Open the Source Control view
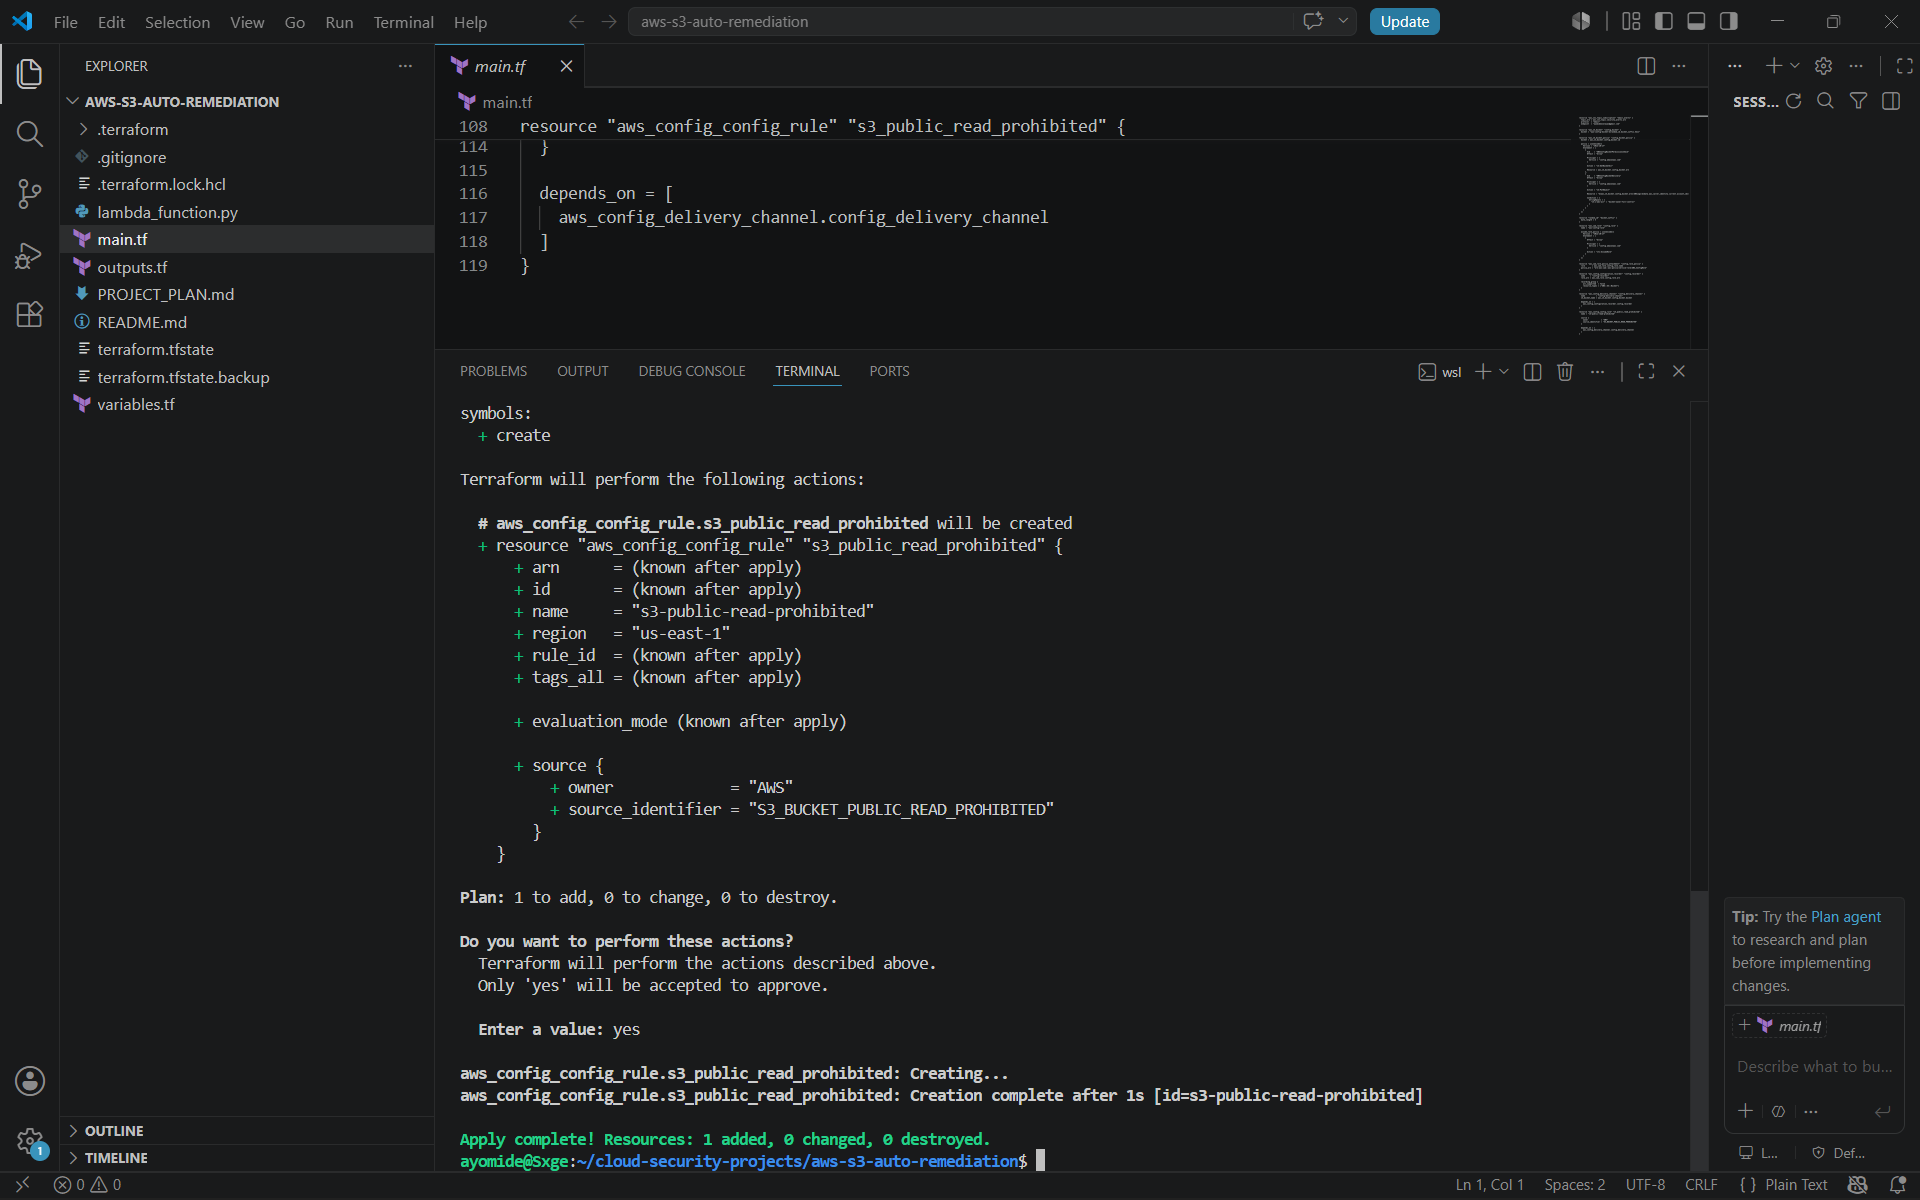Screen dimensions: 1920x1200 click(30, 194)
